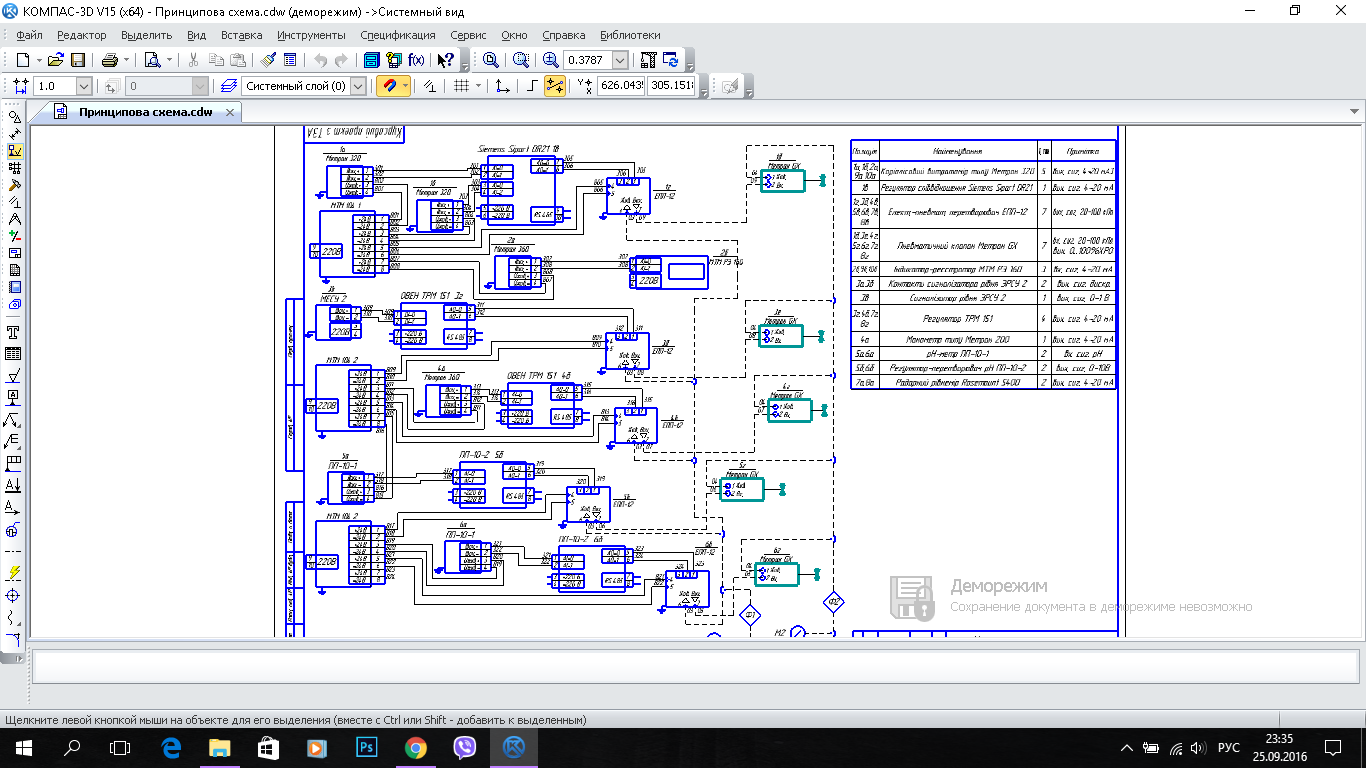Select the surface roughness symbol tool
This screenshot has height=768, width=1366.
click(14, 376)
